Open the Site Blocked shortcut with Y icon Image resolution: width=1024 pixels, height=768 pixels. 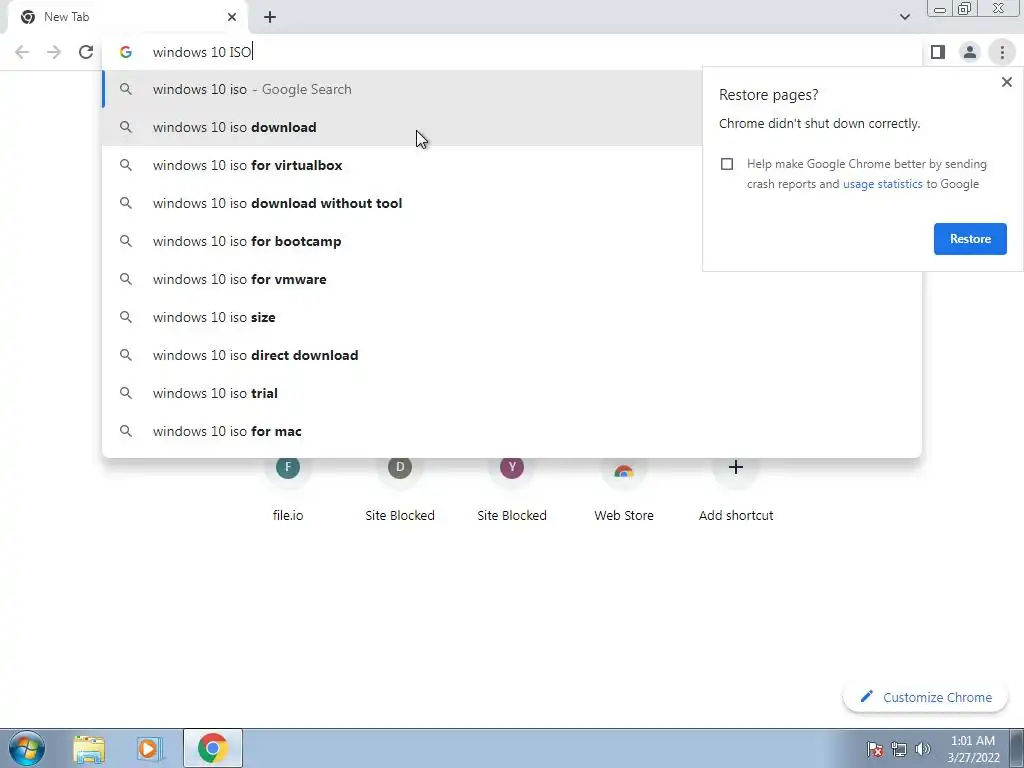(x=512, y=488)
